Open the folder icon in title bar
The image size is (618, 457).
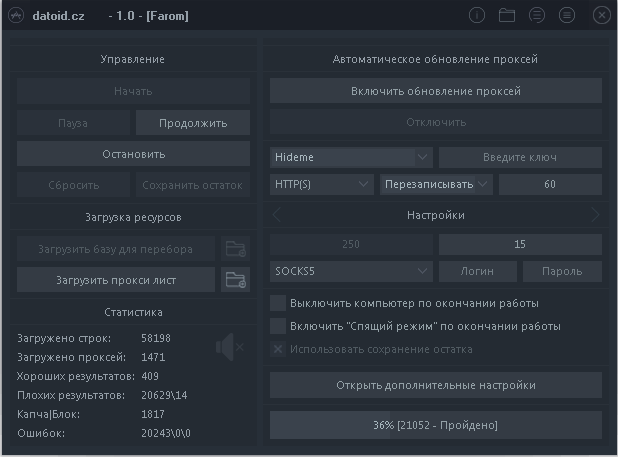coord(507,15)
